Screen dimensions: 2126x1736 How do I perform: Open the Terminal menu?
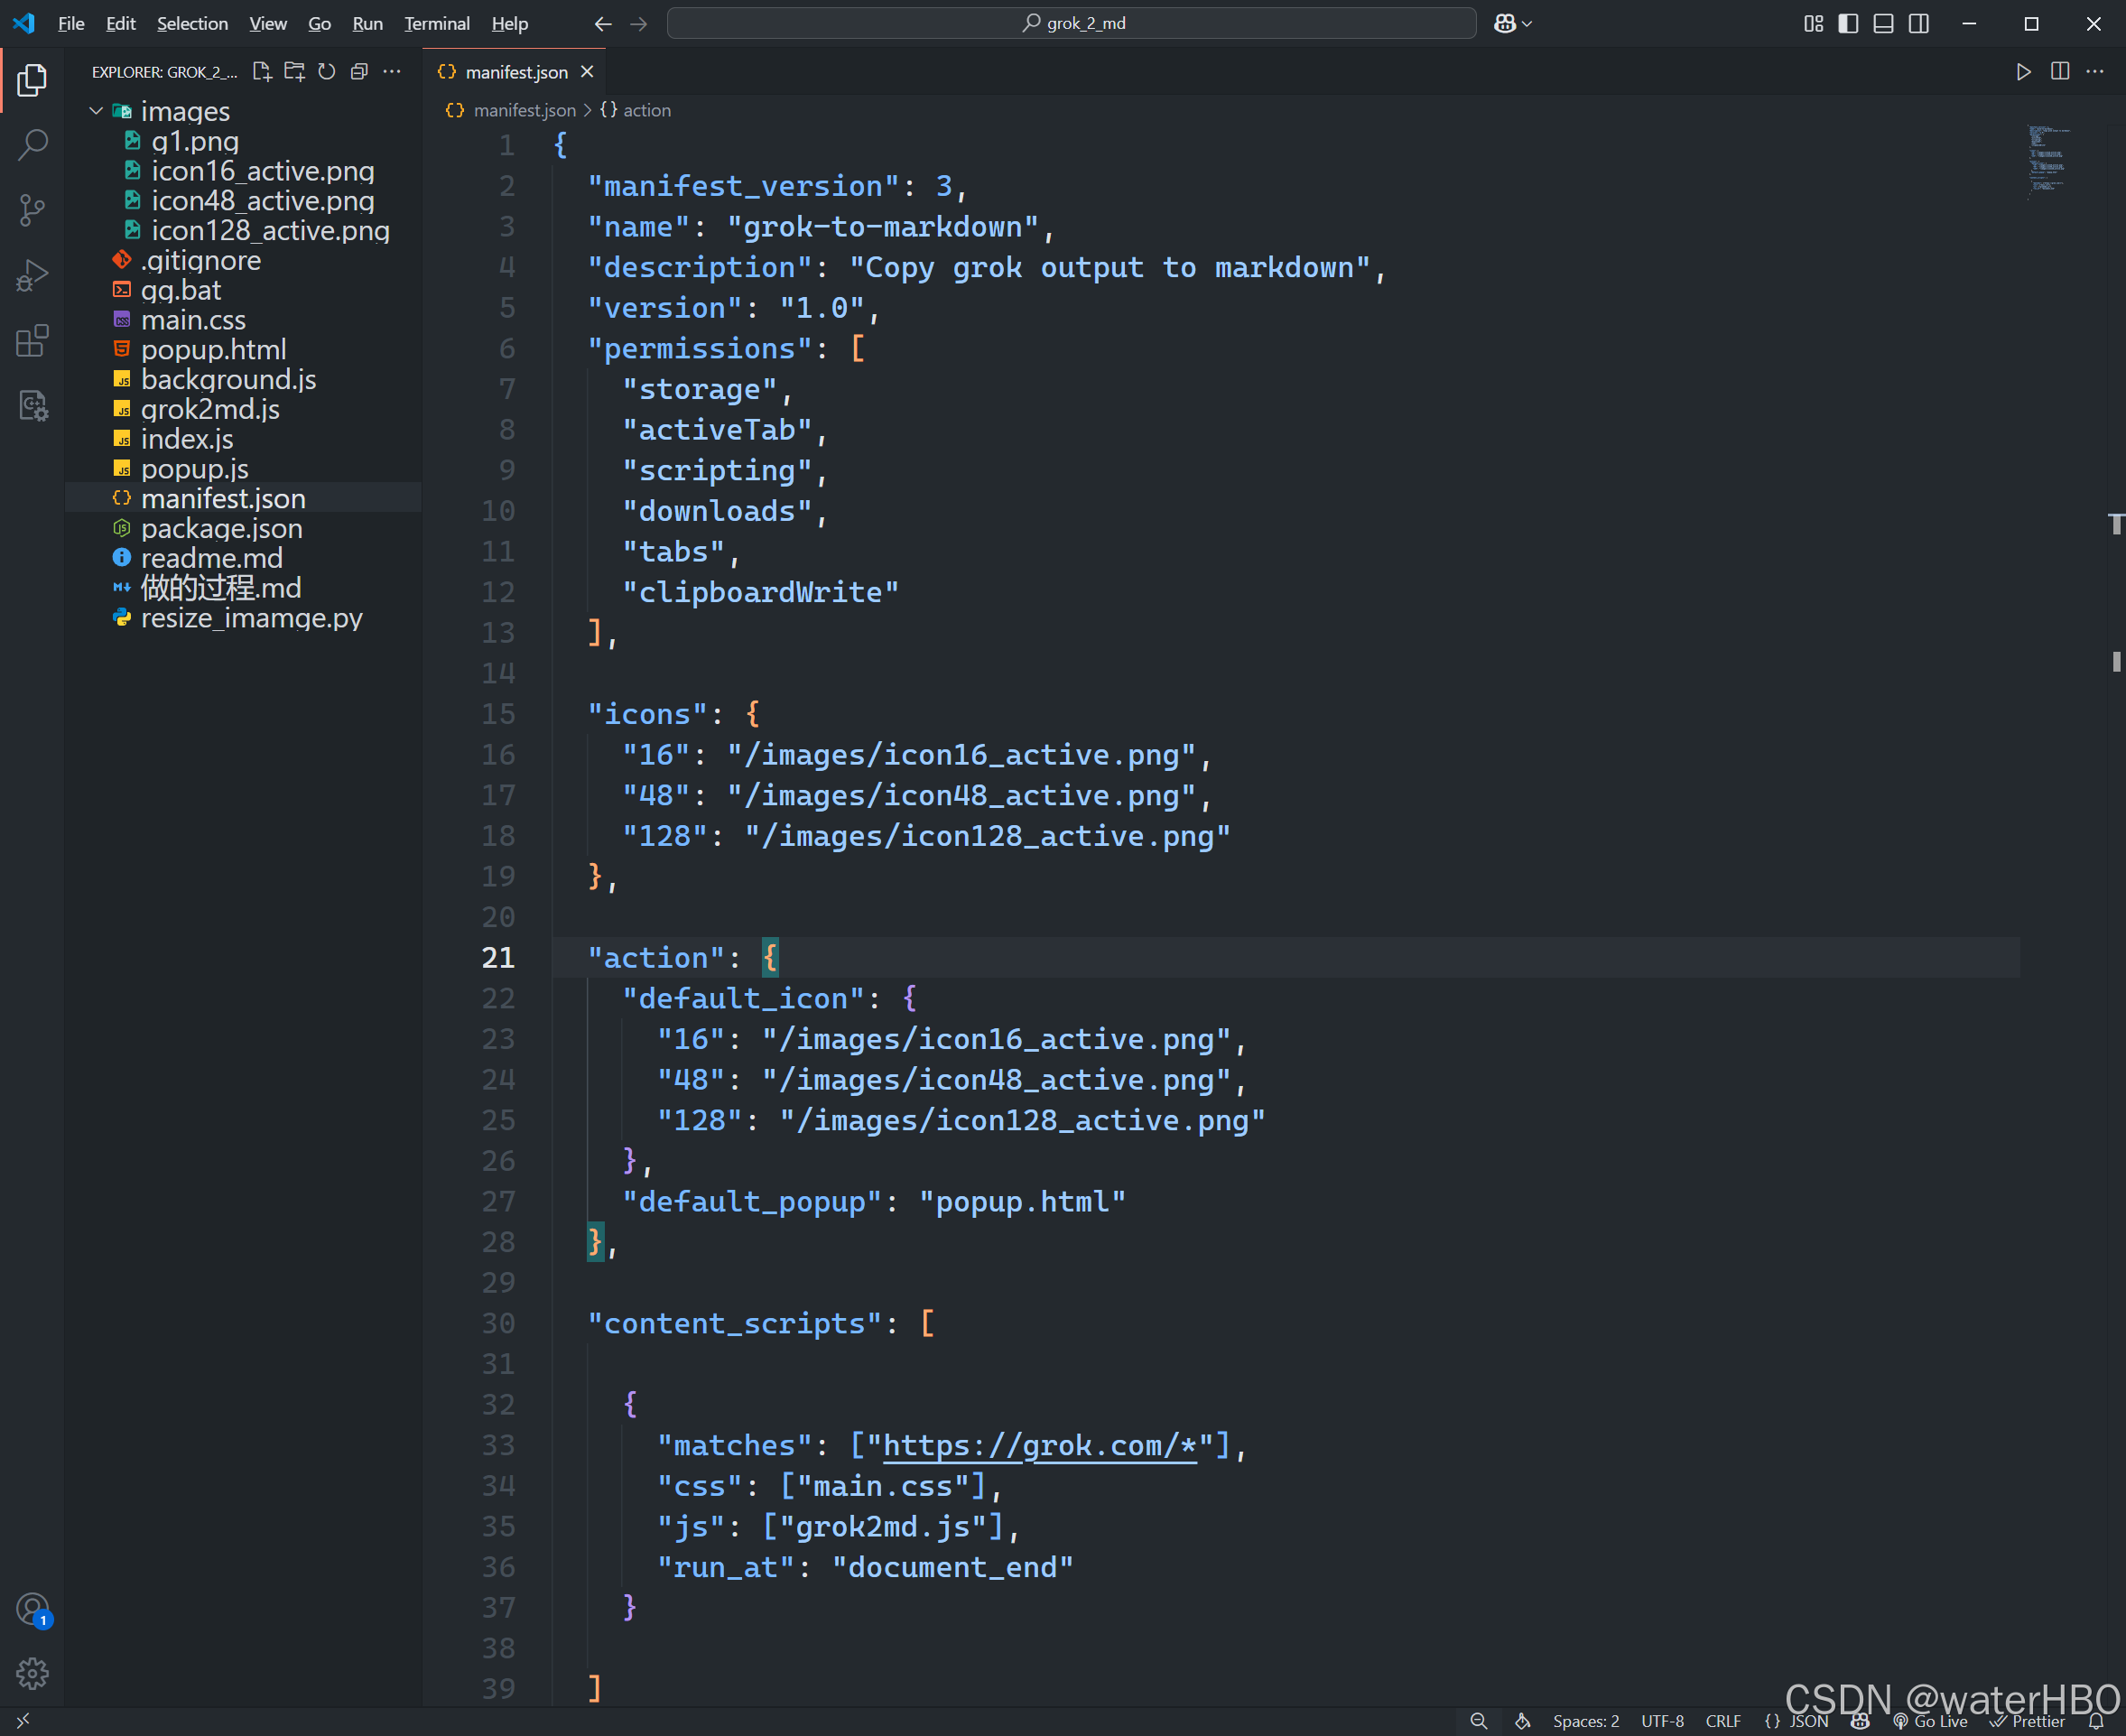click(436, 24)
